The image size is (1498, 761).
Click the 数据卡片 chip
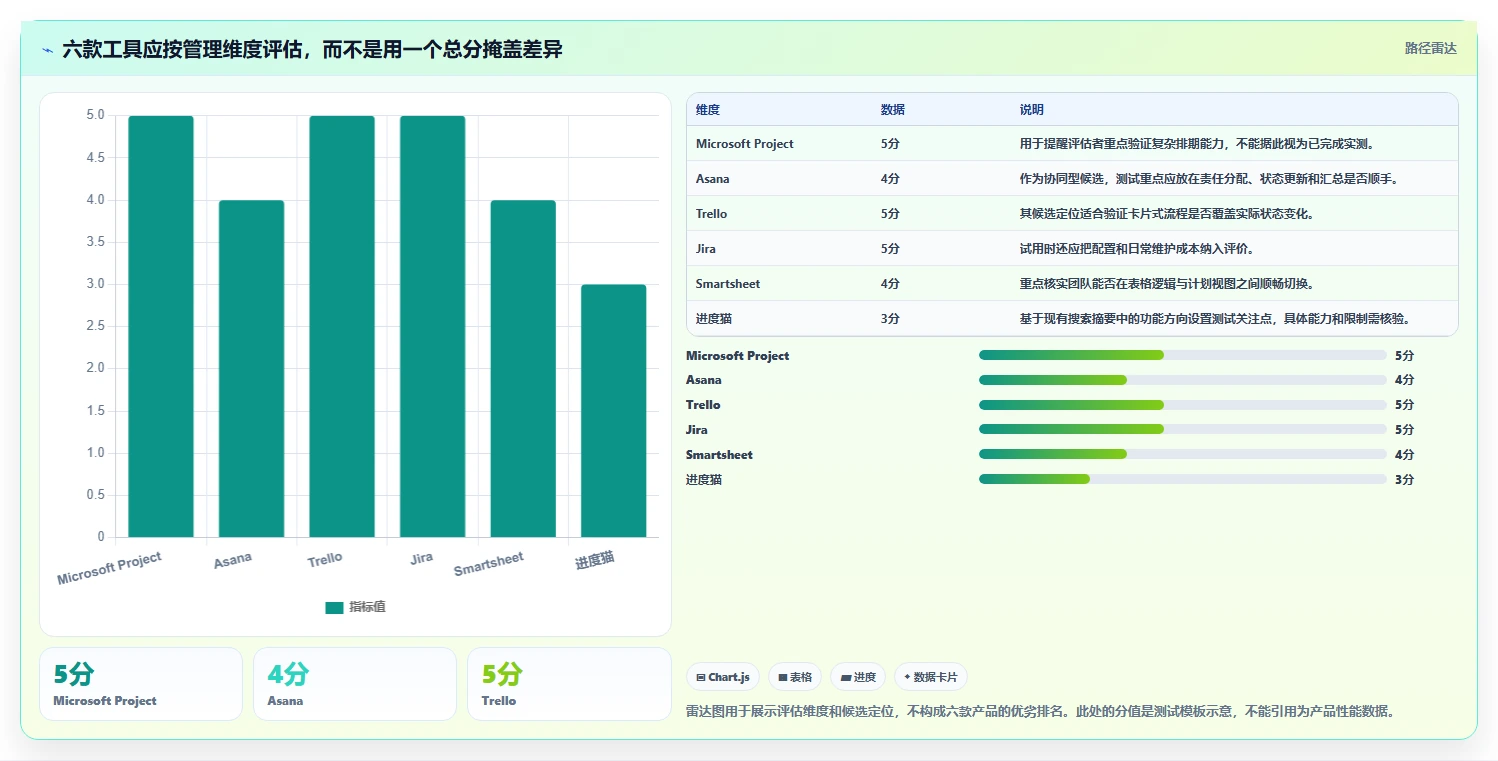tap(930, 677)
